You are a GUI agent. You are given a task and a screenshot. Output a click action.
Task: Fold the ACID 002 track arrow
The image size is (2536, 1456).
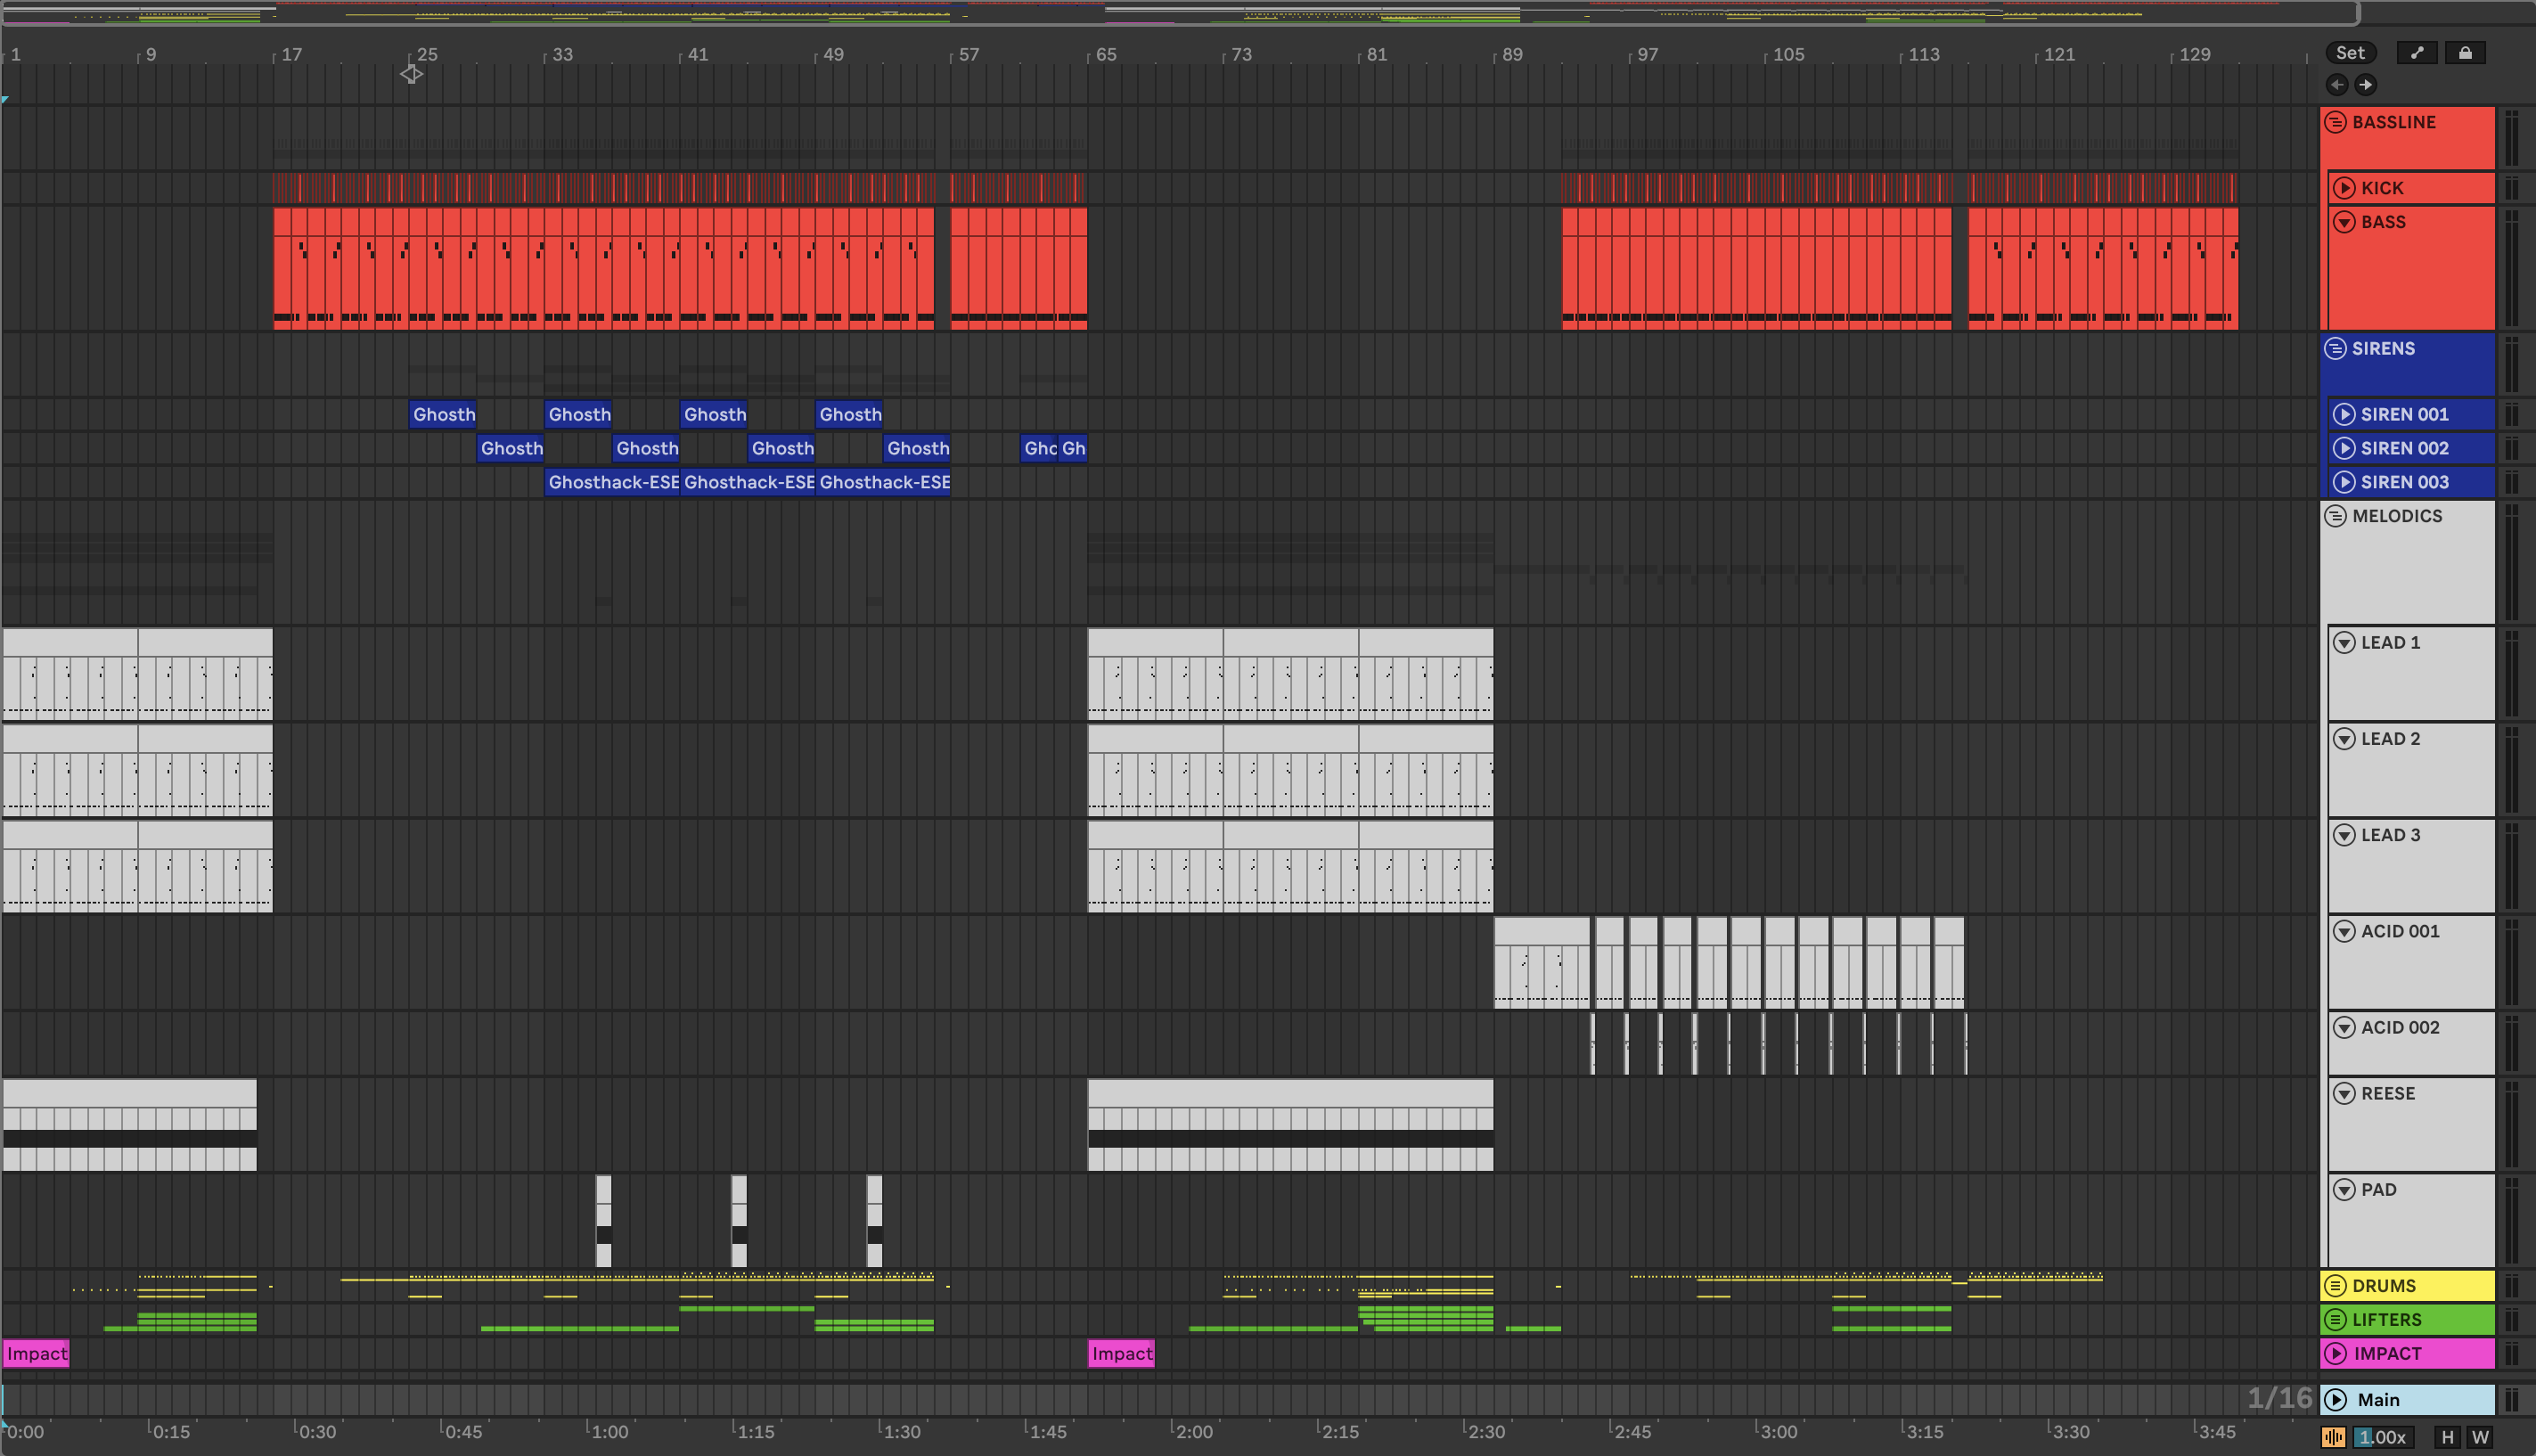tap(2344, 1027)
